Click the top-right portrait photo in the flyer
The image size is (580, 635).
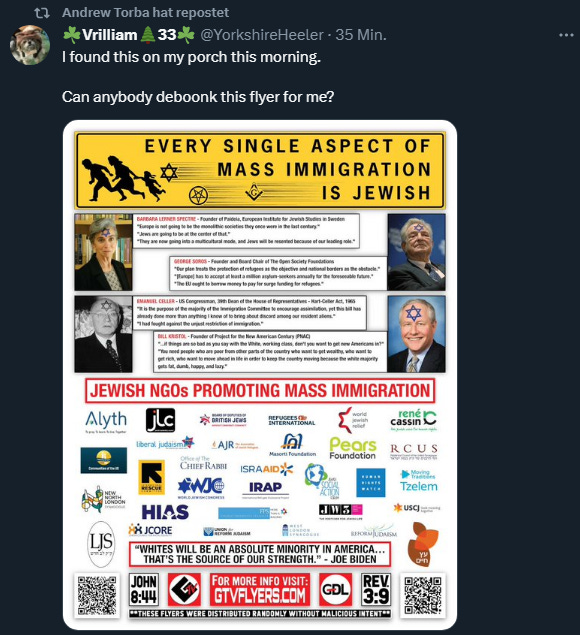pos(416,252)
